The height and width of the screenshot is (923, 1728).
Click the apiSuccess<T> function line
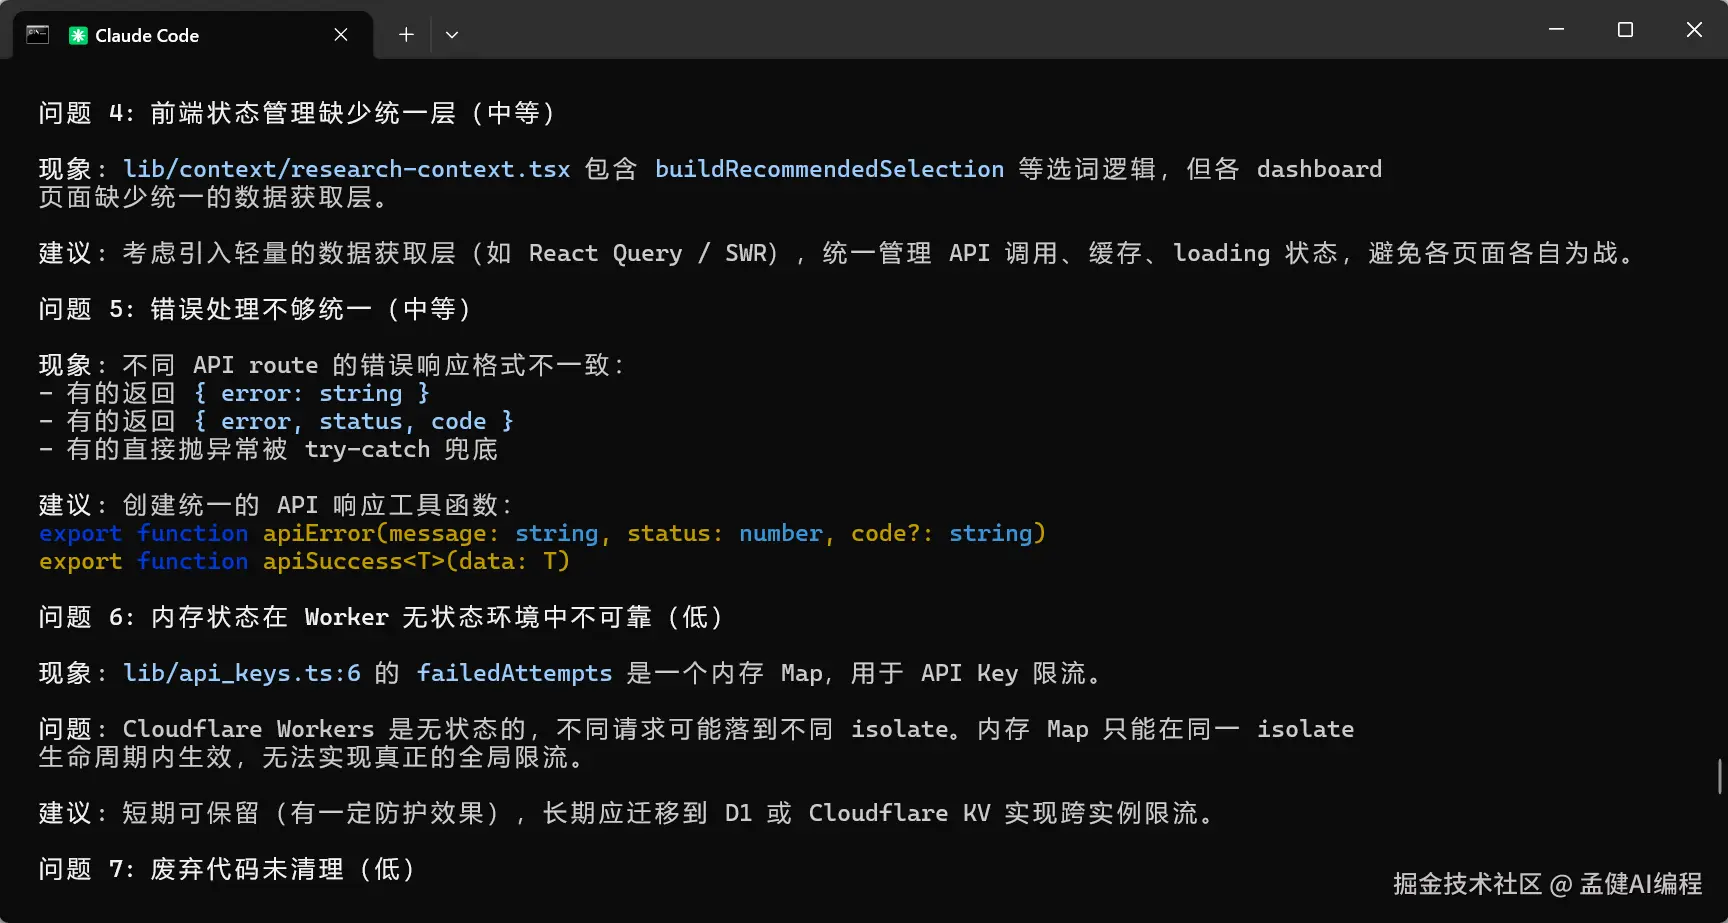click(304, 561)
